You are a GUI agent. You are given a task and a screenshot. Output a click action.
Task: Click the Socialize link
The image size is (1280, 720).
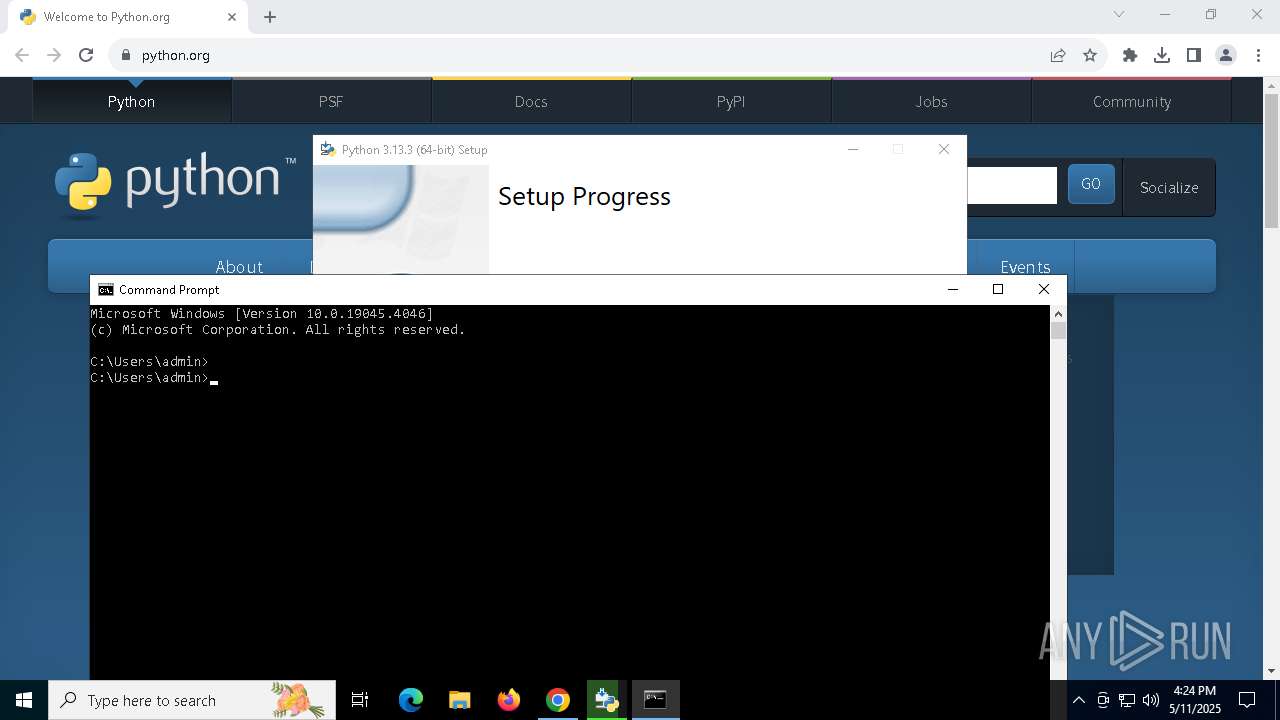[1169, 187]
